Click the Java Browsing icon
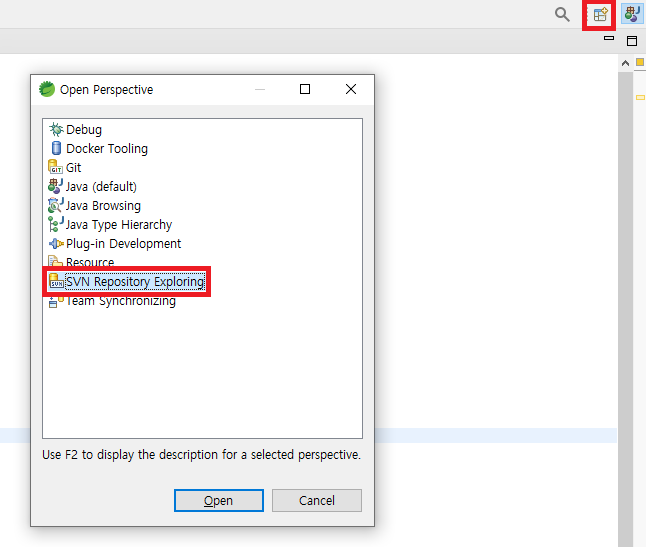646x547 pixels. [x=56, y=205]
